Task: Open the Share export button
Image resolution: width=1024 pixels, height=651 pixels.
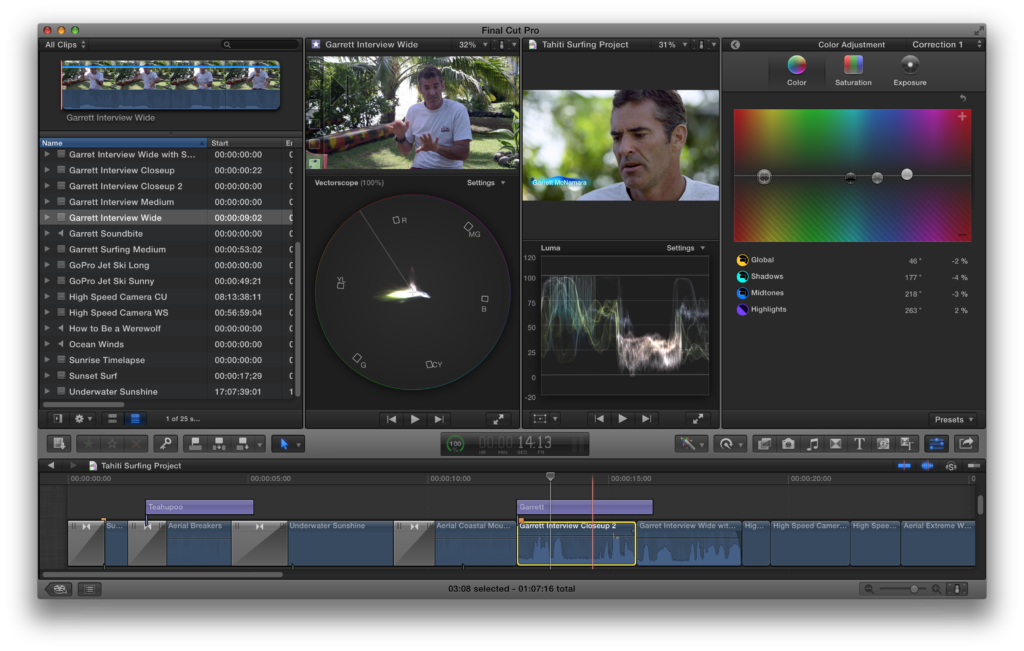Action: coord(966,445)
